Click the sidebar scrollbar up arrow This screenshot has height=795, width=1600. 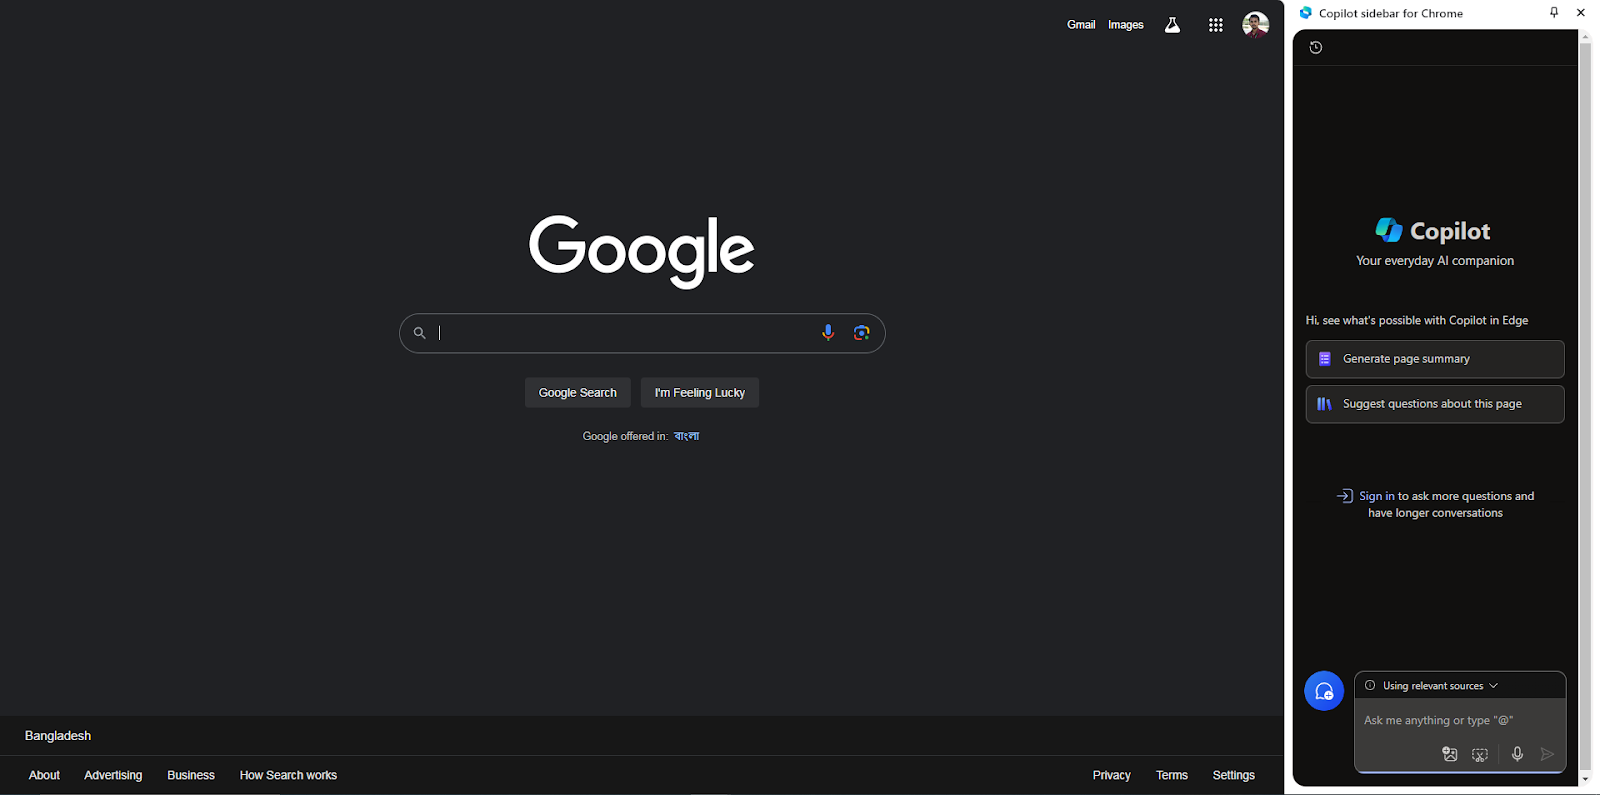click(x=1585, y=36)
